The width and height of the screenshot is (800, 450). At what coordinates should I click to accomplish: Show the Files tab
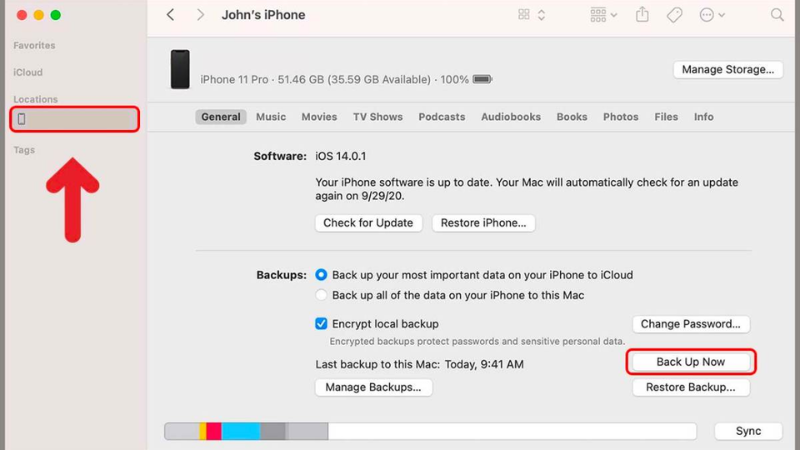pos(666,117)
